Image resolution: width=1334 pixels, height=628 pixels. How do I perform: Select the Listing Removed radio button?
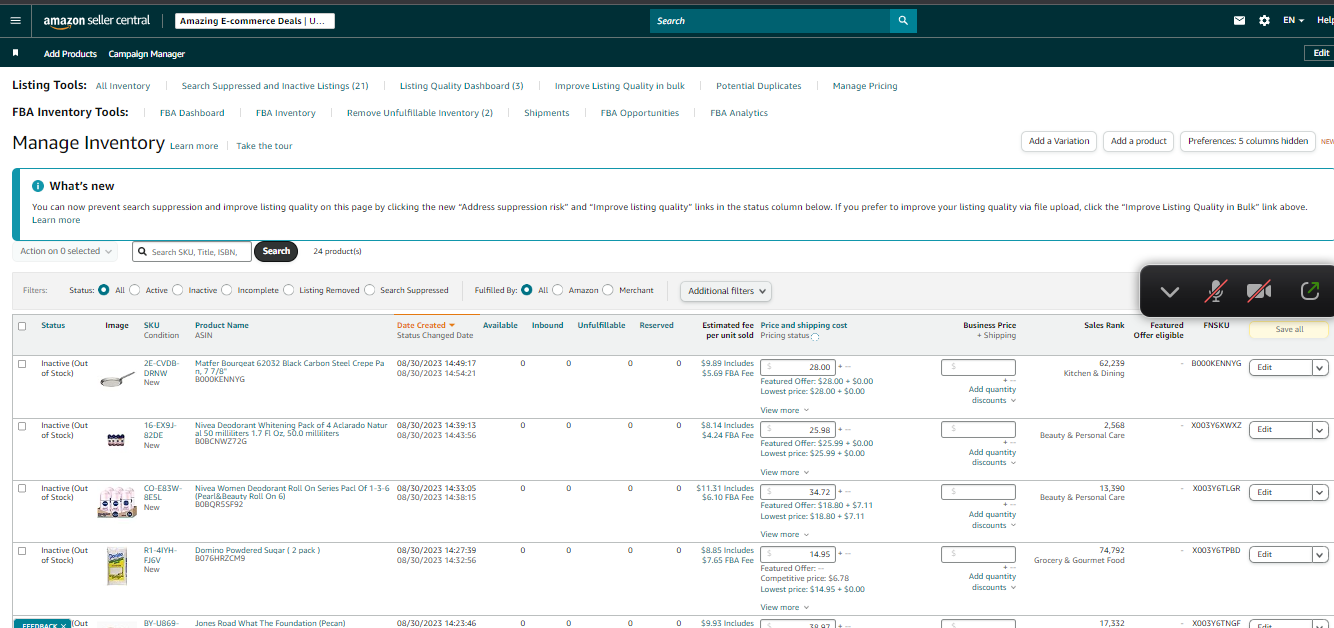click(x=289, y=290)
